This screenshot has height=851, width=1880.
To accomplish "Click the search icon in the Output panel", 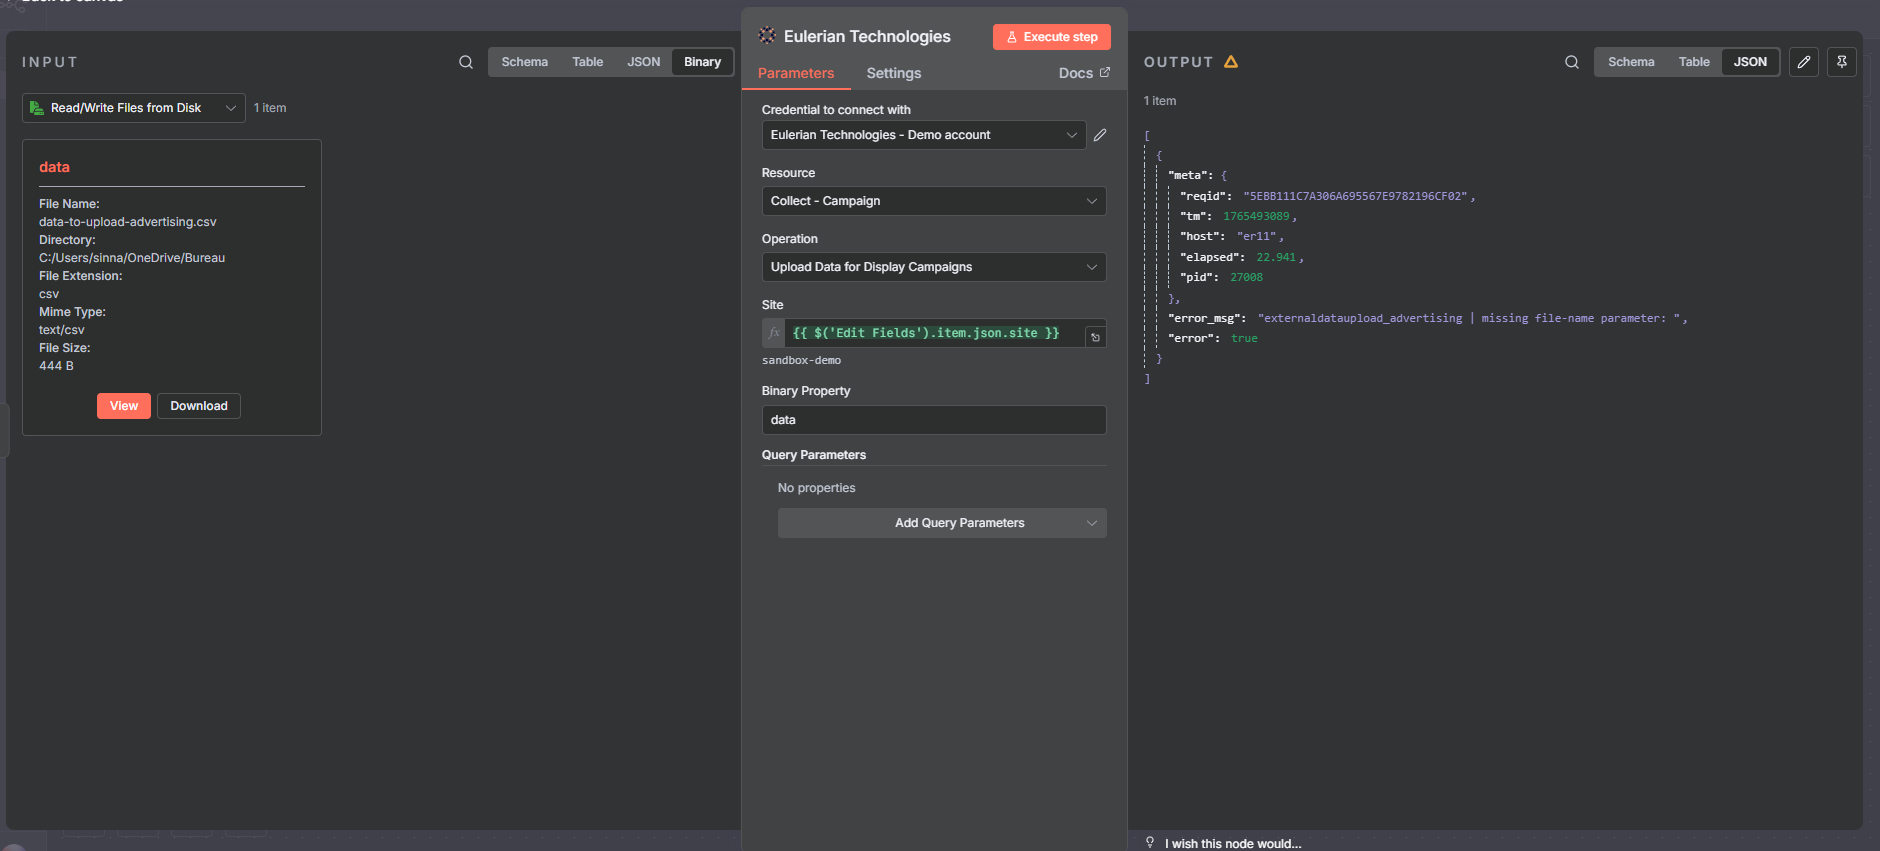I will point(1572,62).
